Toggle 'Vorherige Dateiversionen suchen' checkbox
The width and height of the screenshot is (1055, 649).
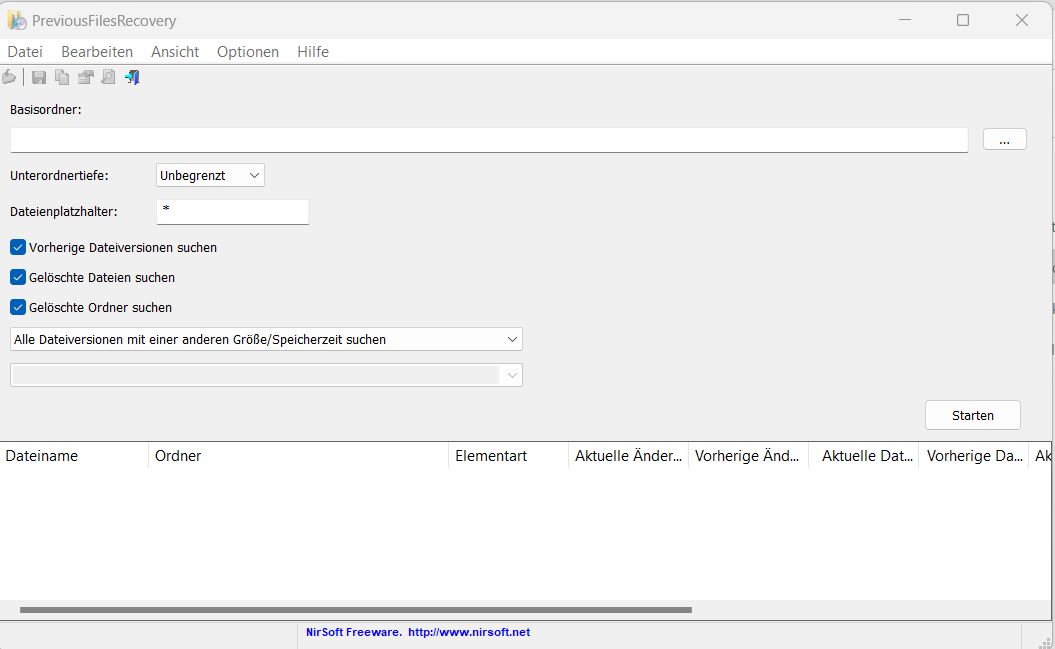pyautogui.click(x=18, y=247)
